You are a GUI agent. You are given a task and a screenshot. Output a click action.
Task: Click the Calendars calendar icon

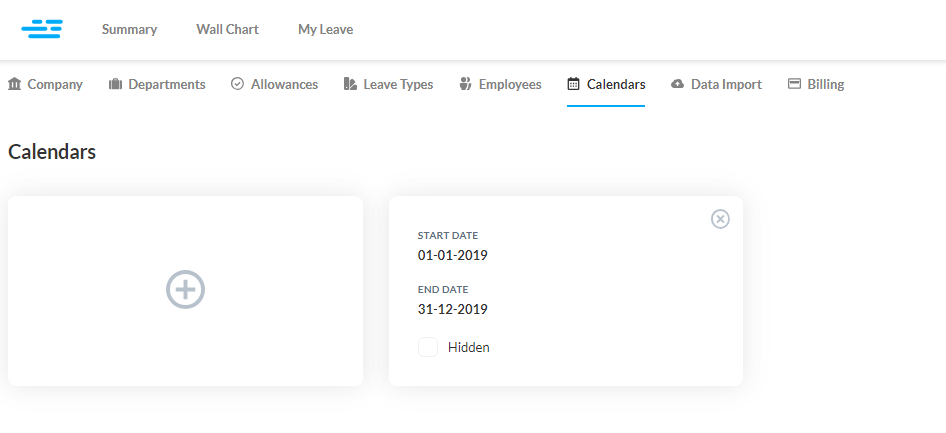pyautogui.click(x=573, y=84)
